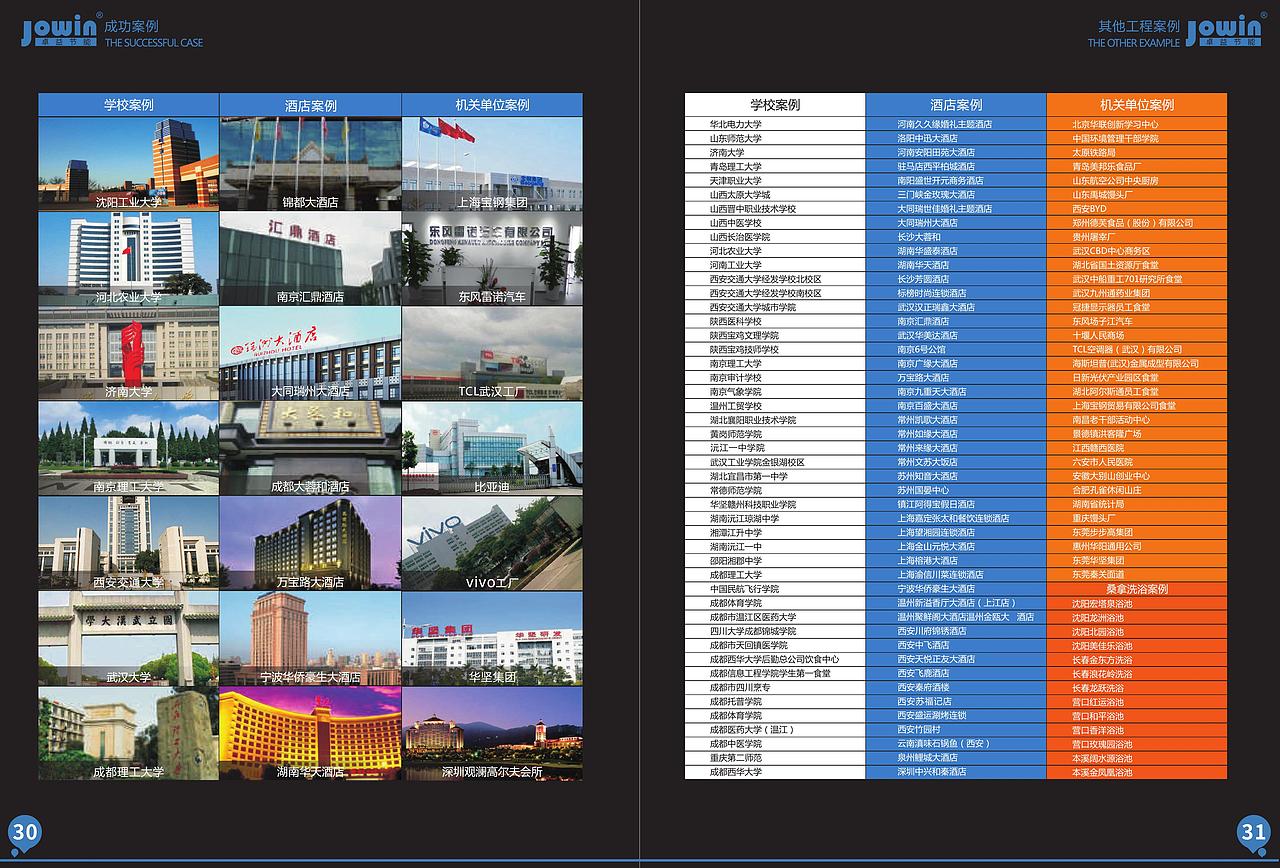Open the 西安交通大学 photo

click(128, 544)
